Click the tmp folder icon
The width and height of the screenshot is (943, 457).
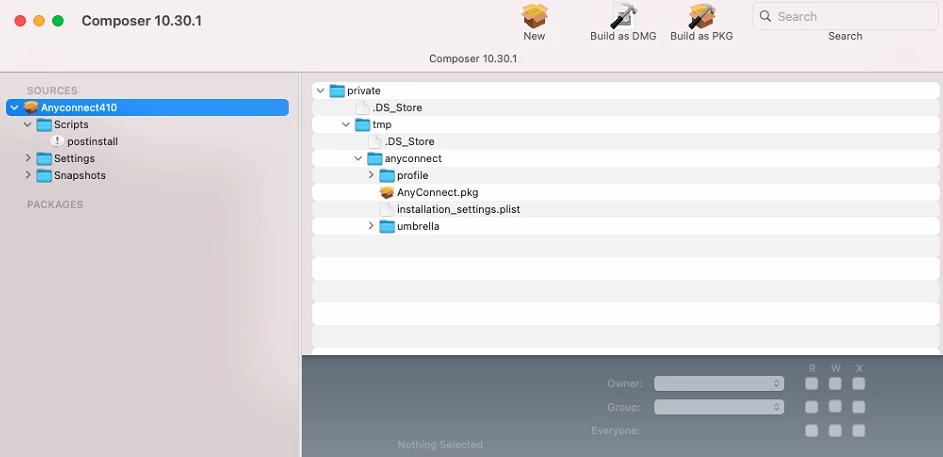(363, 124)
